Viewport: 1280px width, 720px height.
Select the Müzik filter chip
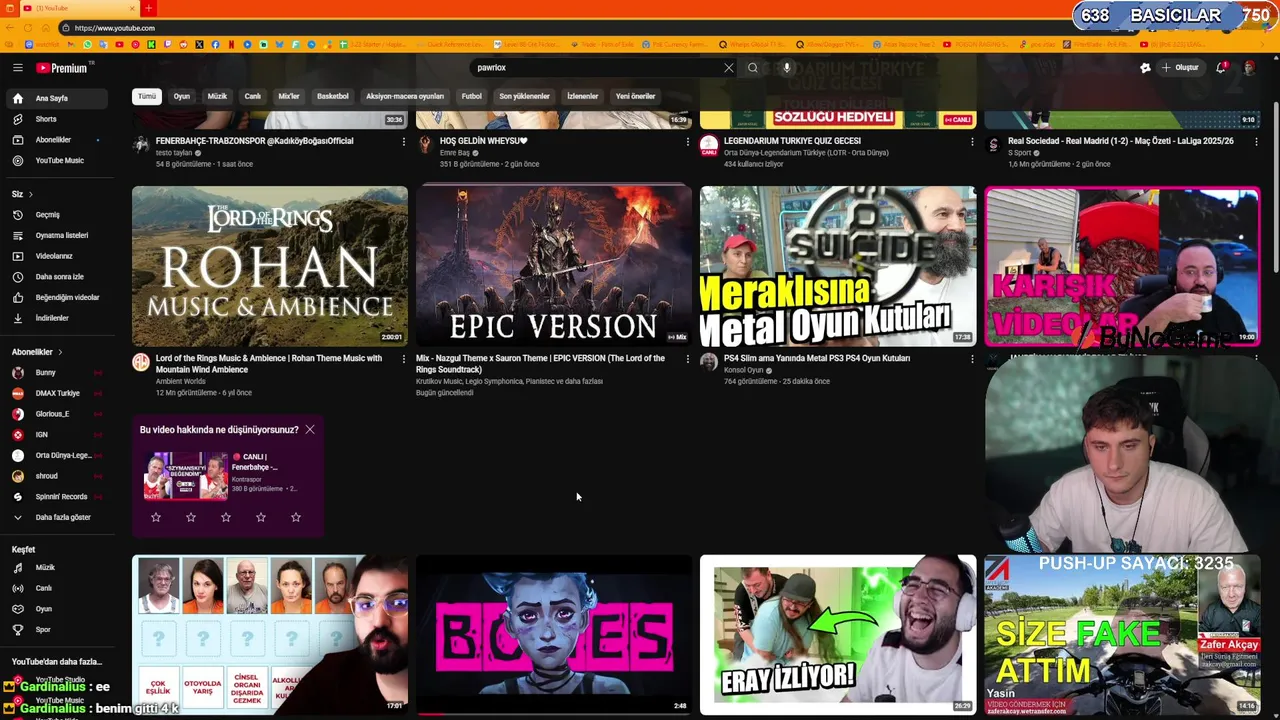217,96
